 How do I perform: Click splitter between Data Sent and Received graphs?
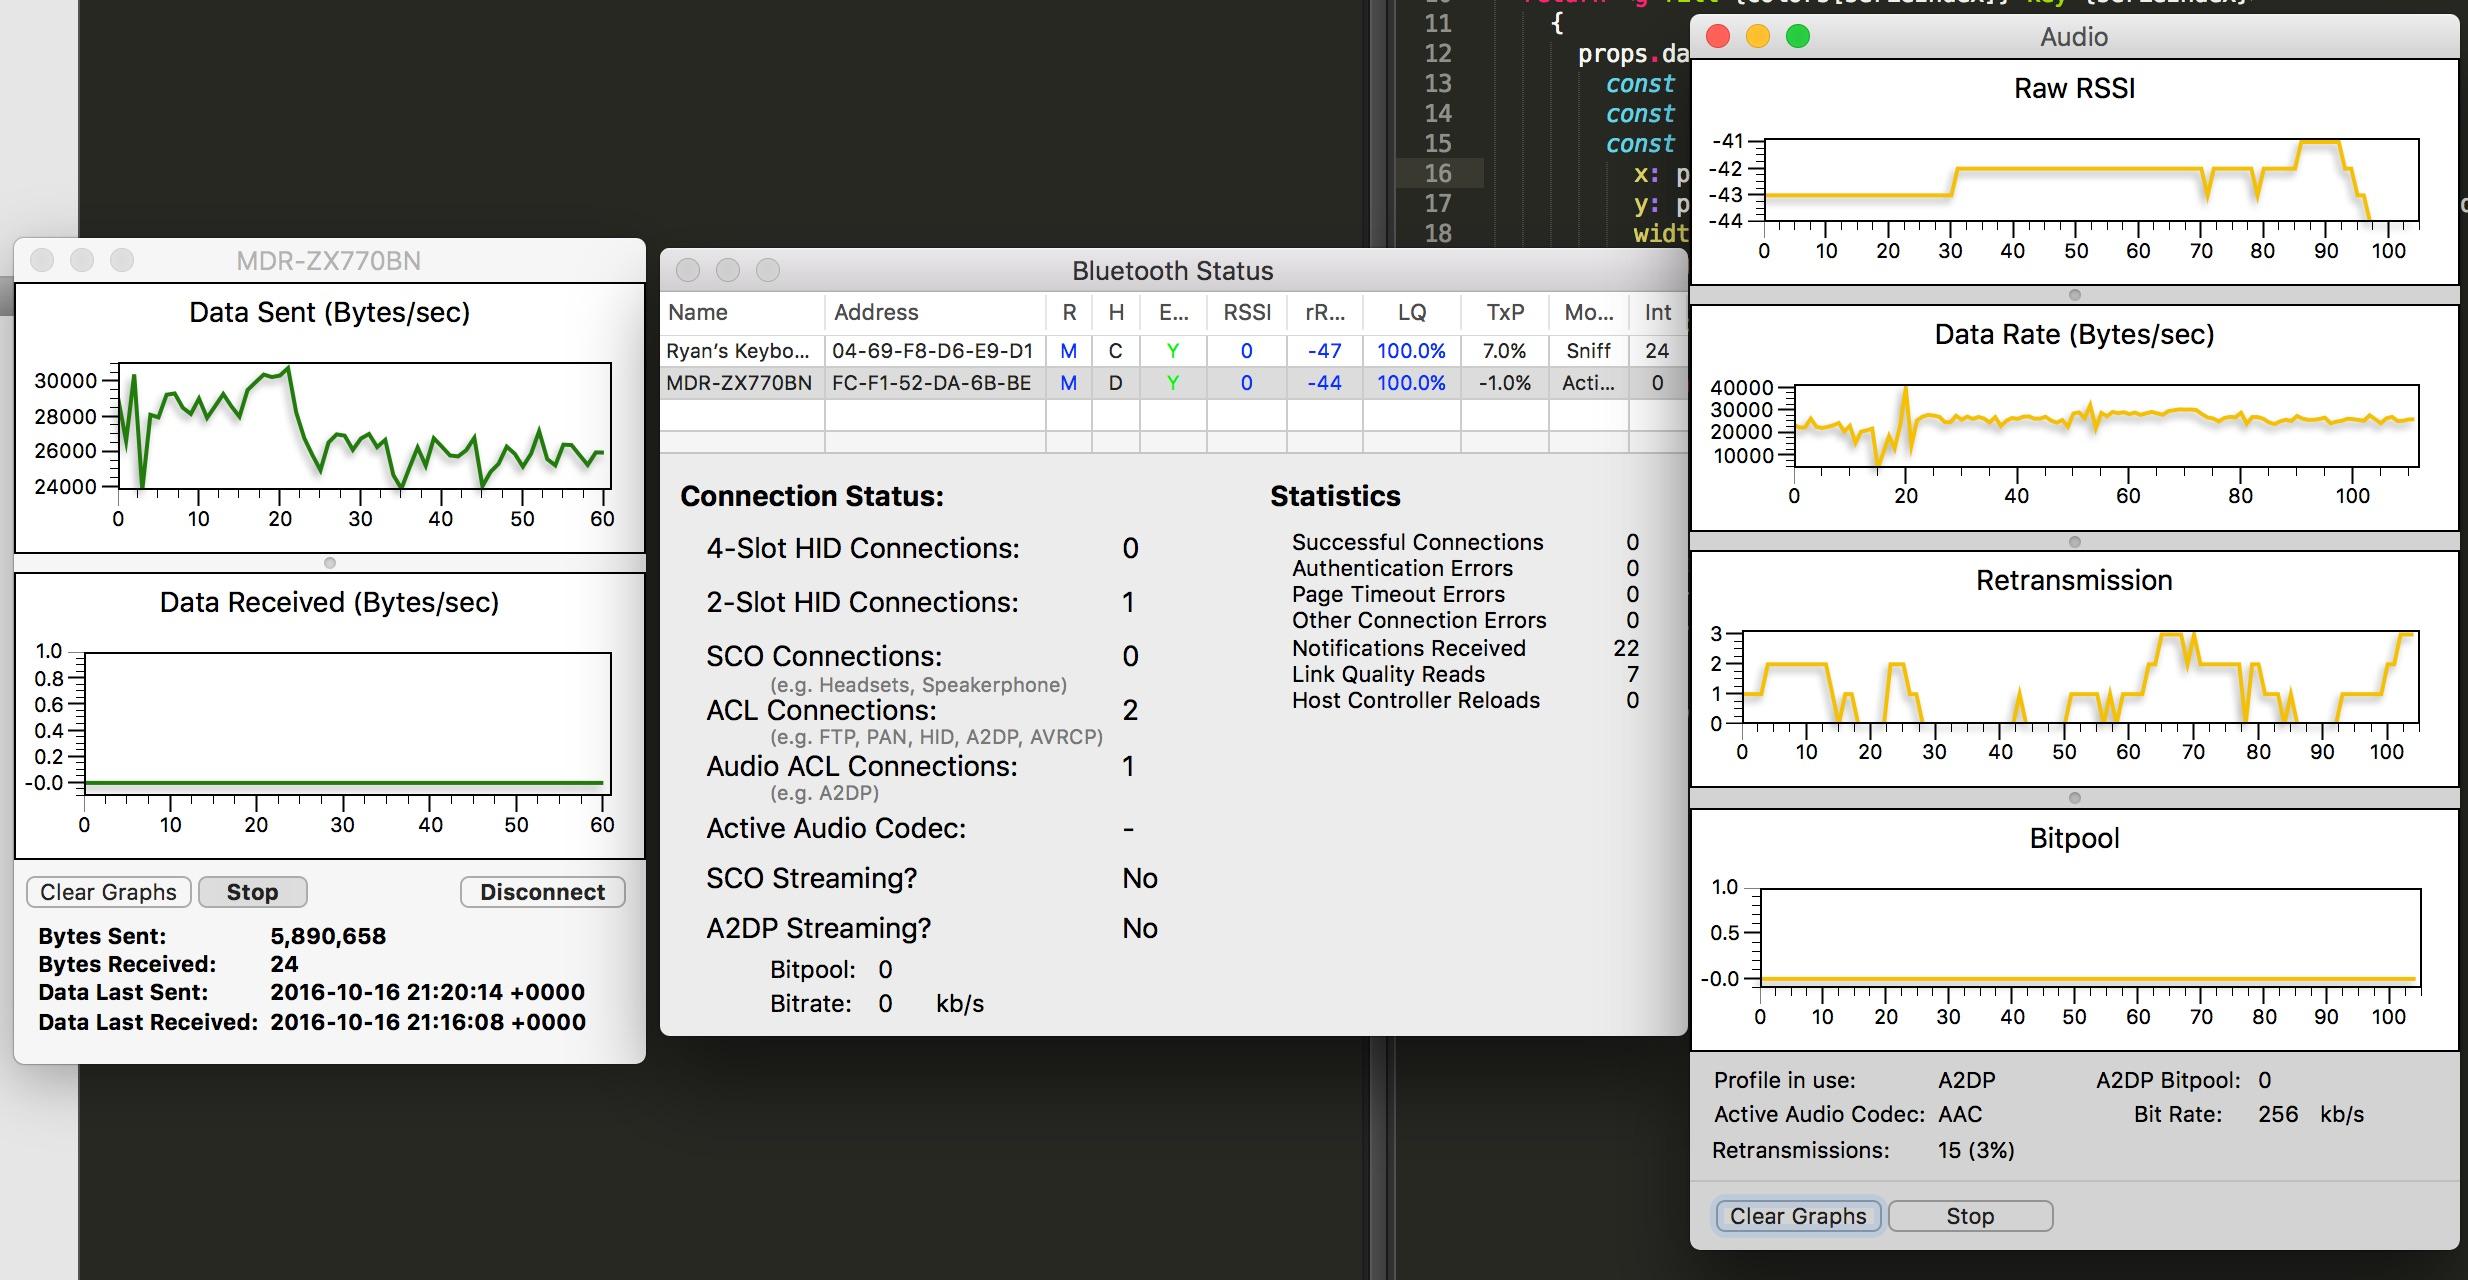[x=330, y=563]
